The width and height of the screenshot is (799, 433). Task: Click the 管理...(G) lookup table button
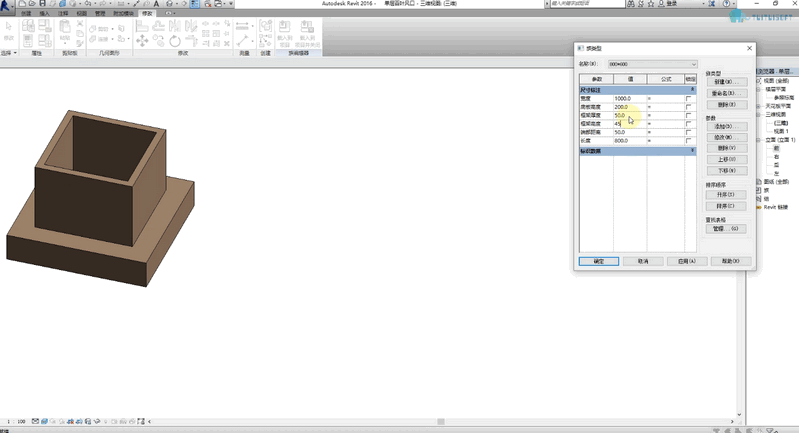tap(726, 229)
